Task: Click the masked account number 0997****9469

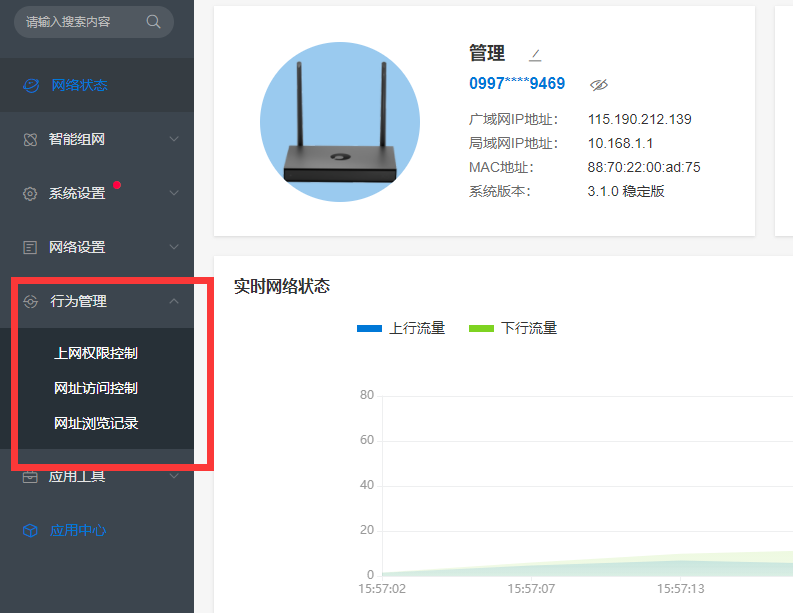Action: pyautogui.click(x=517, y=84)
